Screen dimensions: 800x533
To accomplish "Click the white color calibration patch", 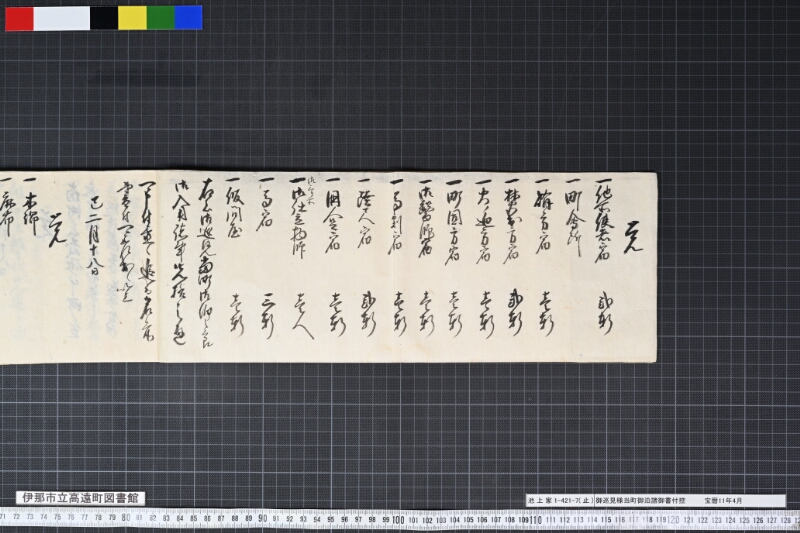I will [x=62, y=18].
